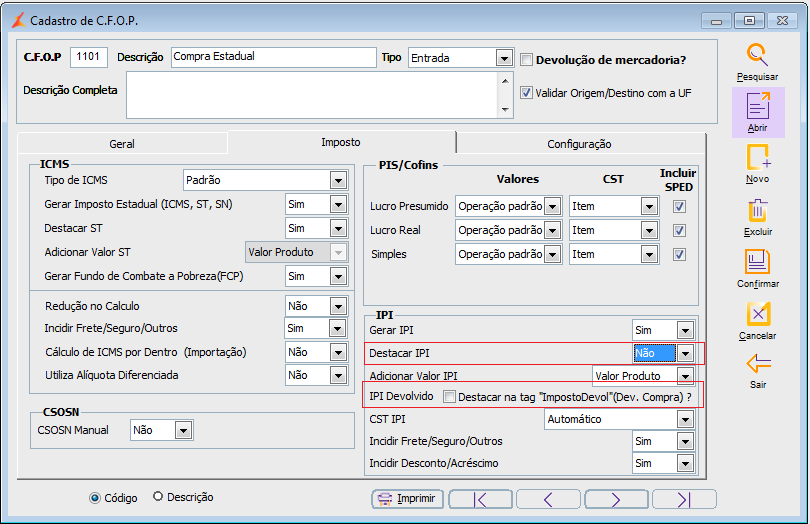Open the CST IPI dropdown

(686, 419)
